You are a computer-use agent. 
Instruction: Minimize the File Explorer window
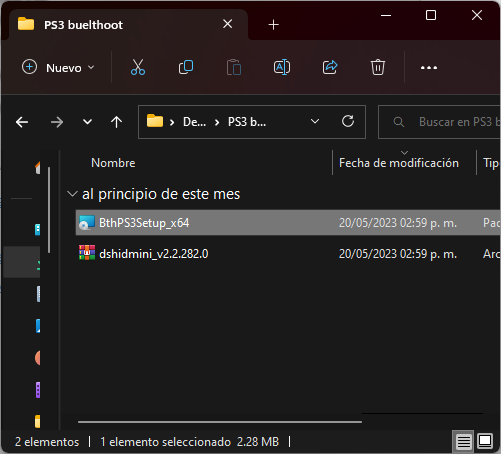click(x=386, y=15)
